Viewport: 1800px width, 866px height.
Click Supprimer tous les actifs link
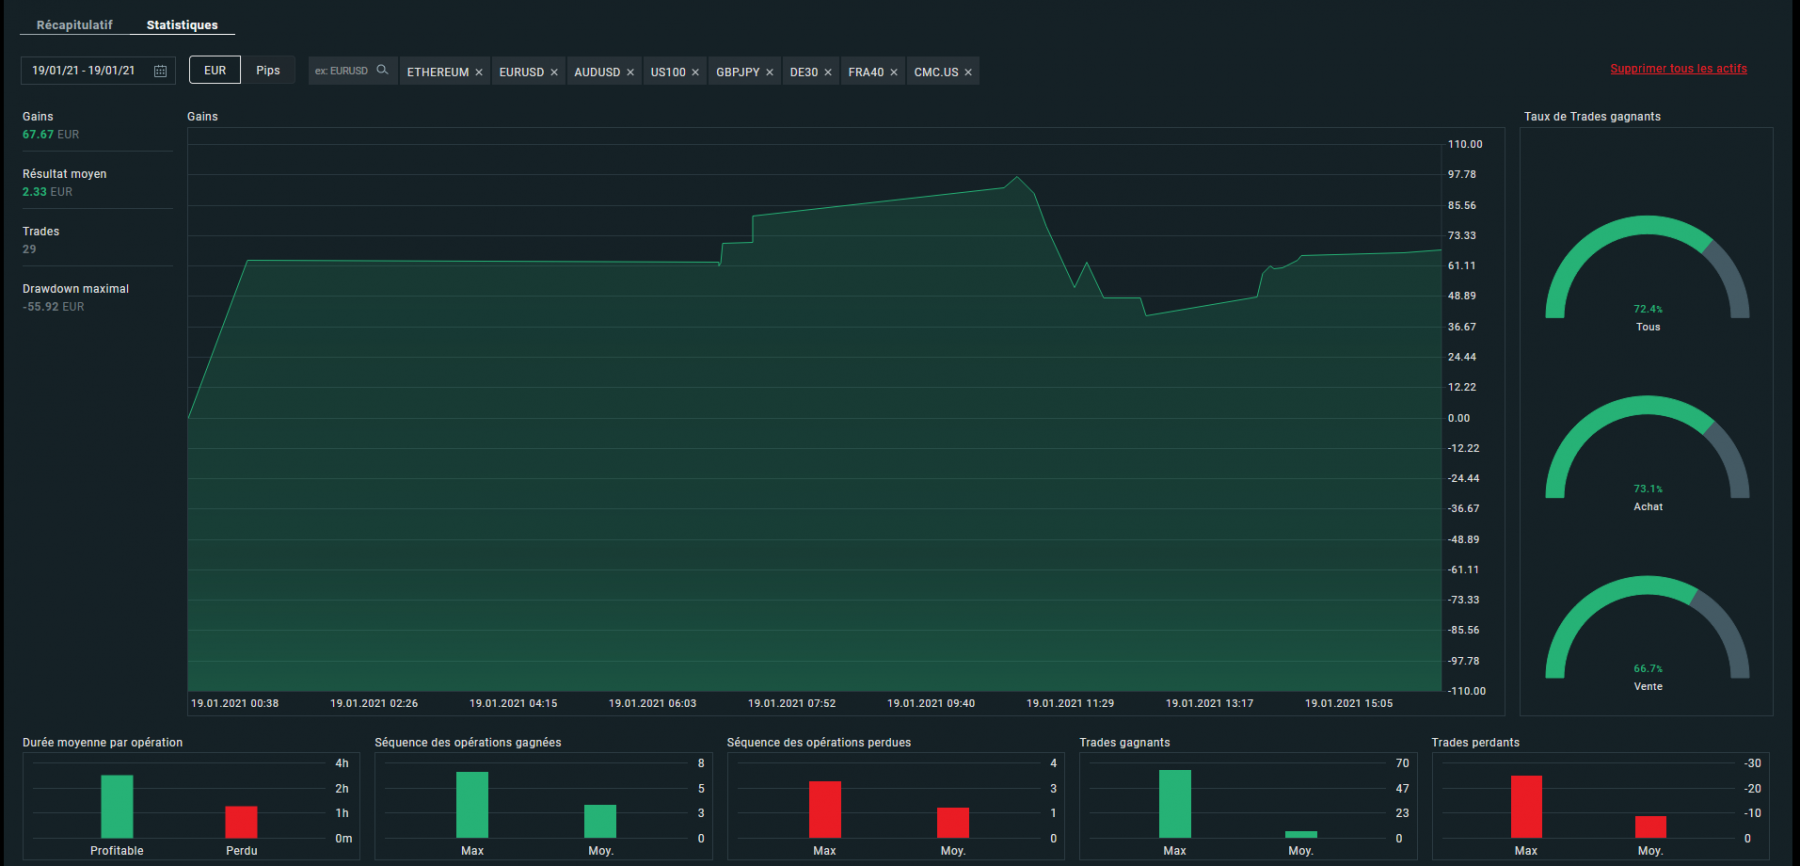tap(1679, 69)
